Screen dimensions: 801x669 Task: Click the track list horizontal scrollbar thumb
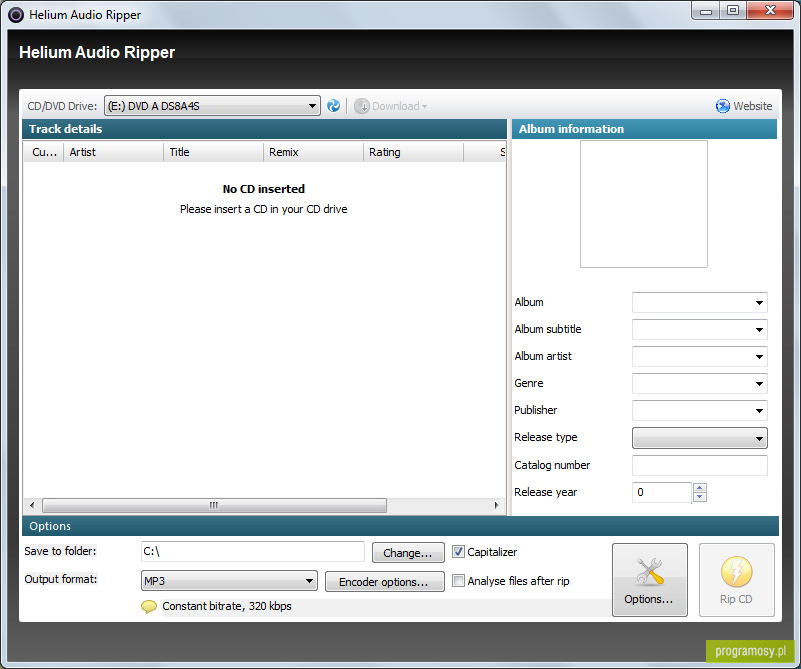point(215,506)
